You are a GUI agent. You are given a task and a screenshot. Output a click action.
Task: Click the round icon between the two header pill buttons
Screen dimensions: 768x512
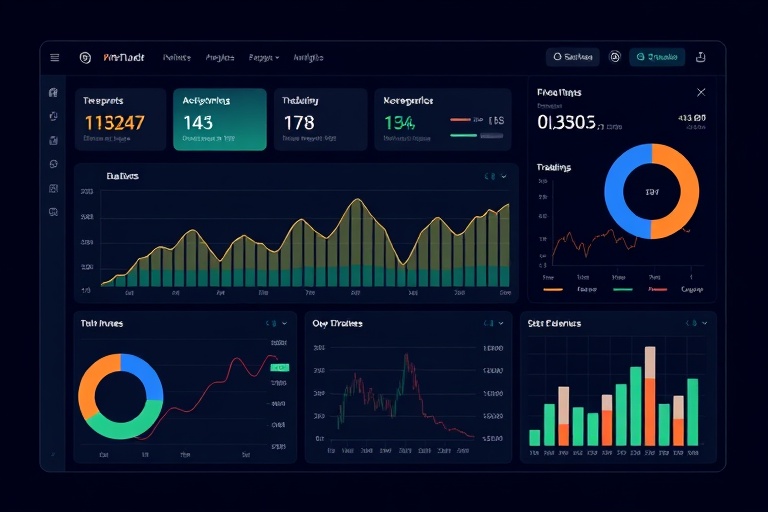[x=615, y=58]
